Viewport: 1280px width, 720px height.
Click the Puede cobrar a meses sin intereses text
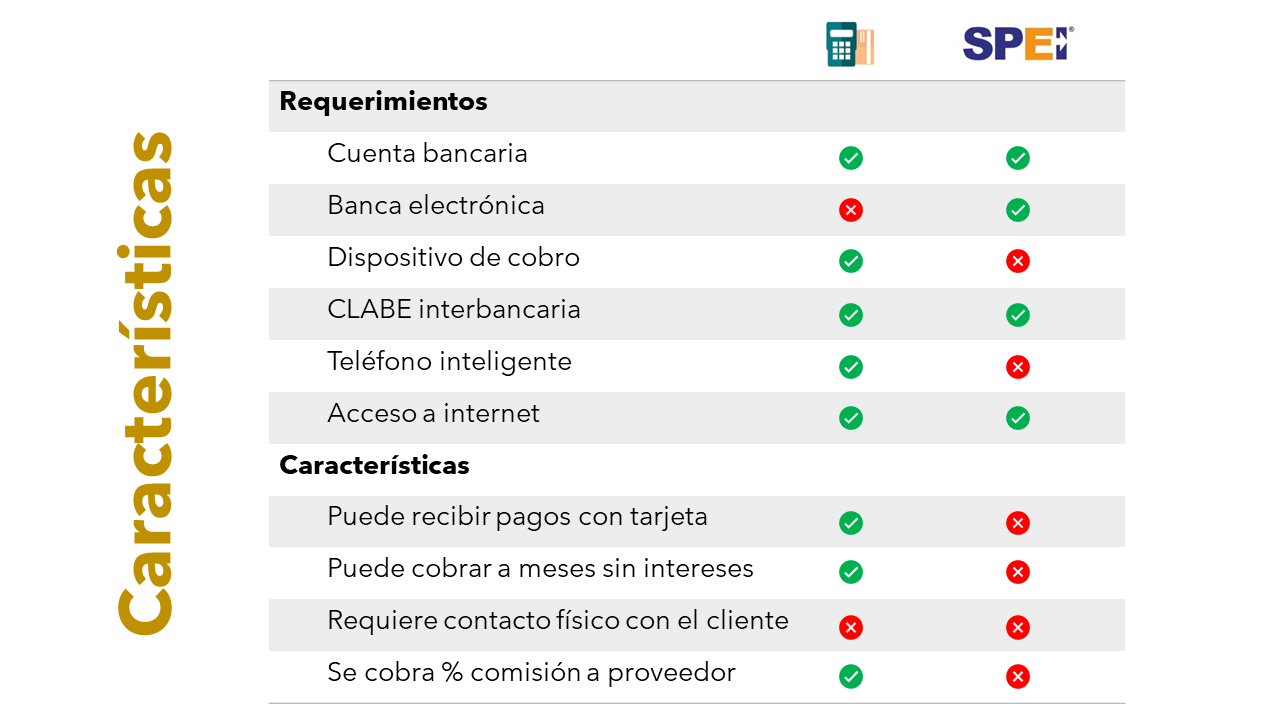tap(540, 569)
